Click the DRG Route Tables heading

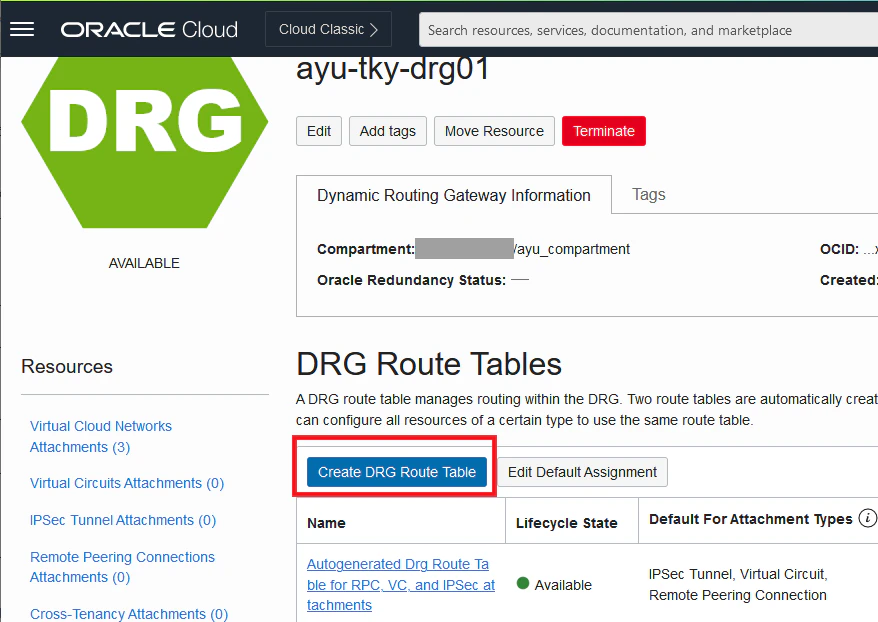point(429,364)
